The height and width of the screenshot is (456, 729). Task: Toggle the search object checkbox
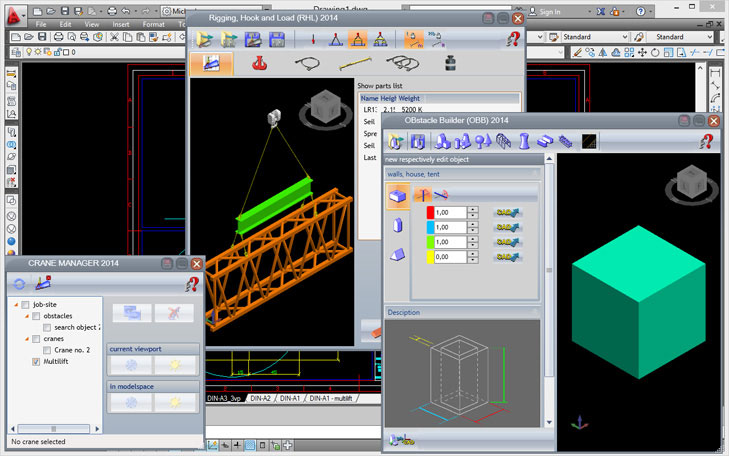47,328
